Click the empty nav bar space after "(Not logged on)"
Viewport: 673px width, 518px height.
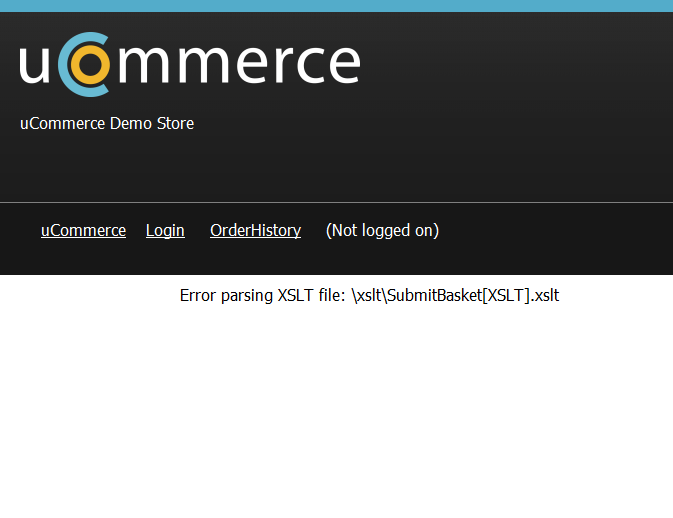556,239
